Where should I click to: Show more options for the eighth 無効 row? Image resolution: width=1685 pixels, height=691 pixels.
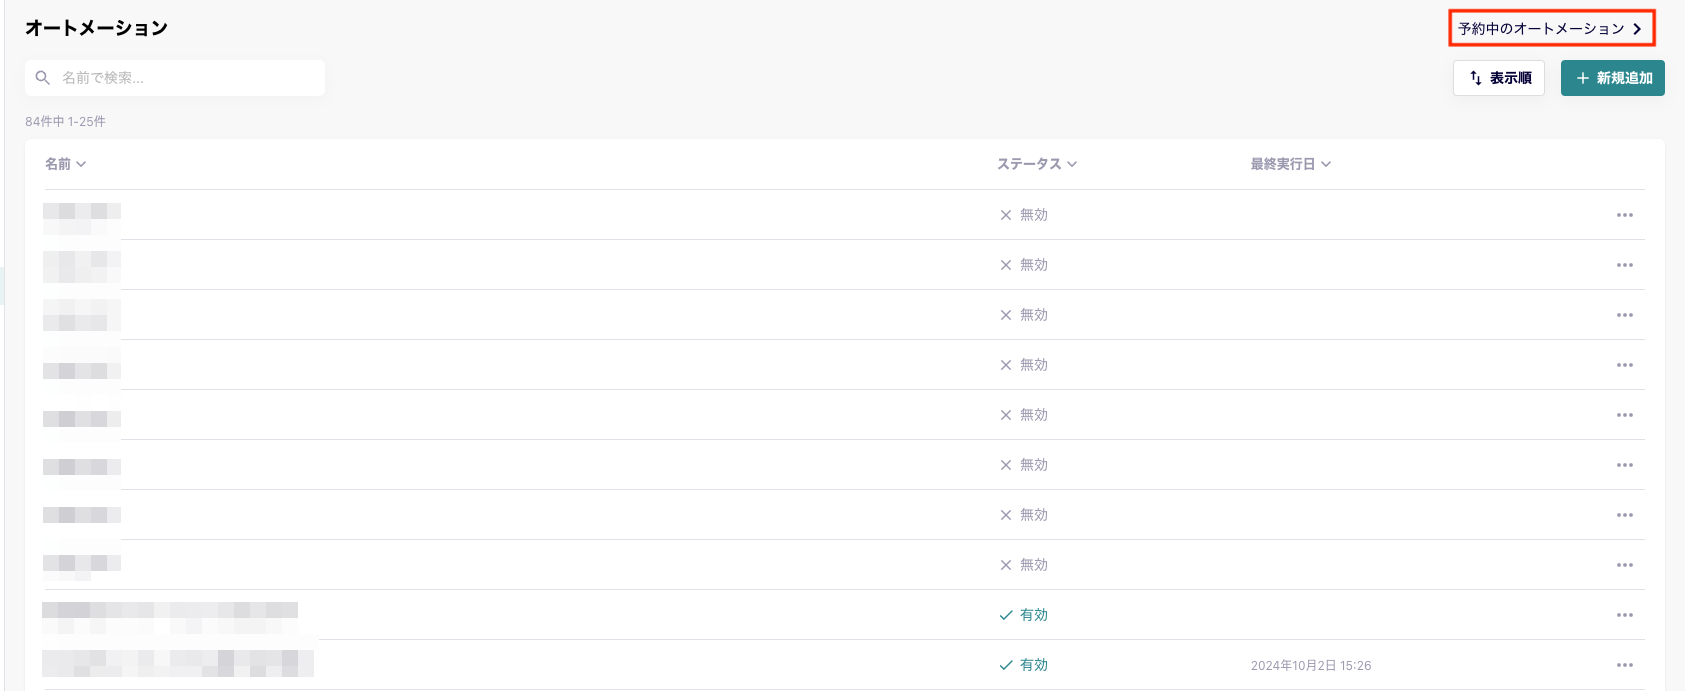[1624, 565]
